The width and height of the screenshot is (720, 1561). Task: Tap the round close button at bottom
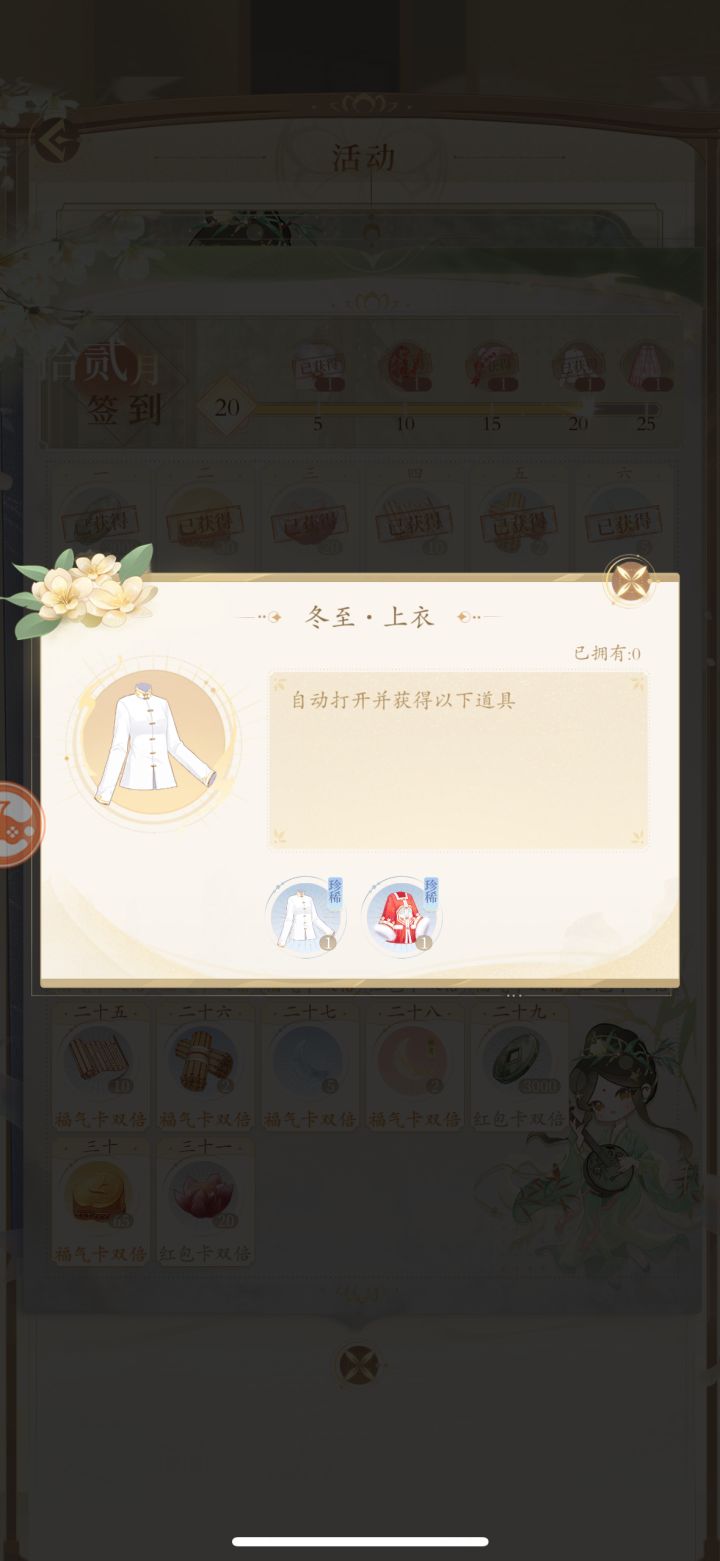pyautogui.click(x=358, y=1365)
